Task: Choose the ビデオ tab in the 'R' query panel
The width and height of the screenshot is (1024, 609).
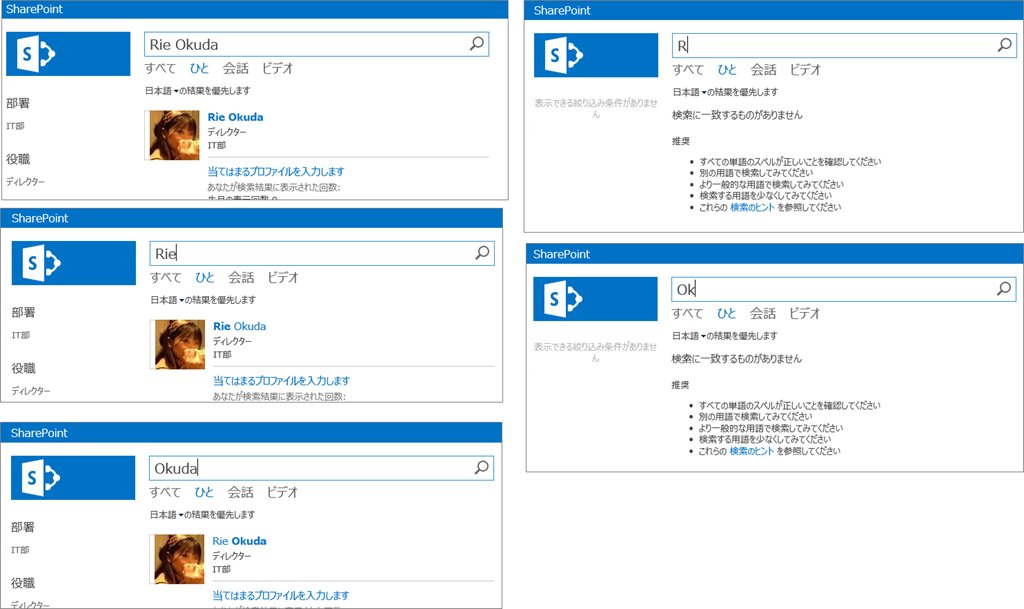Action: point(805,69)
